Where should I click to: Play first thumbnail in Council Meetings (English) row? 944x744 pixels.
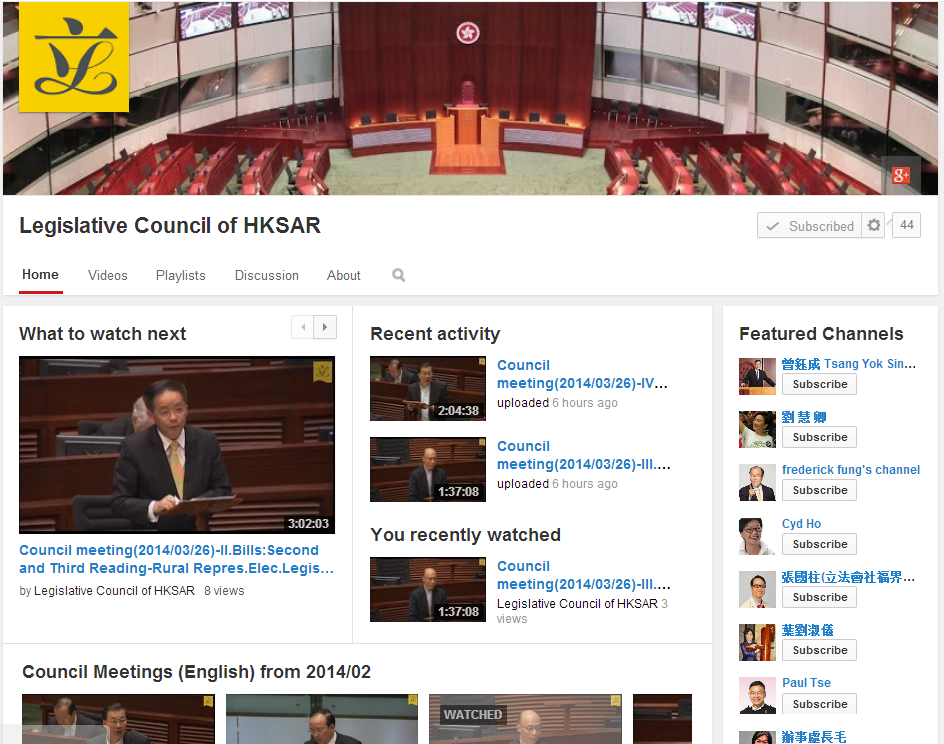coord(118,719)
